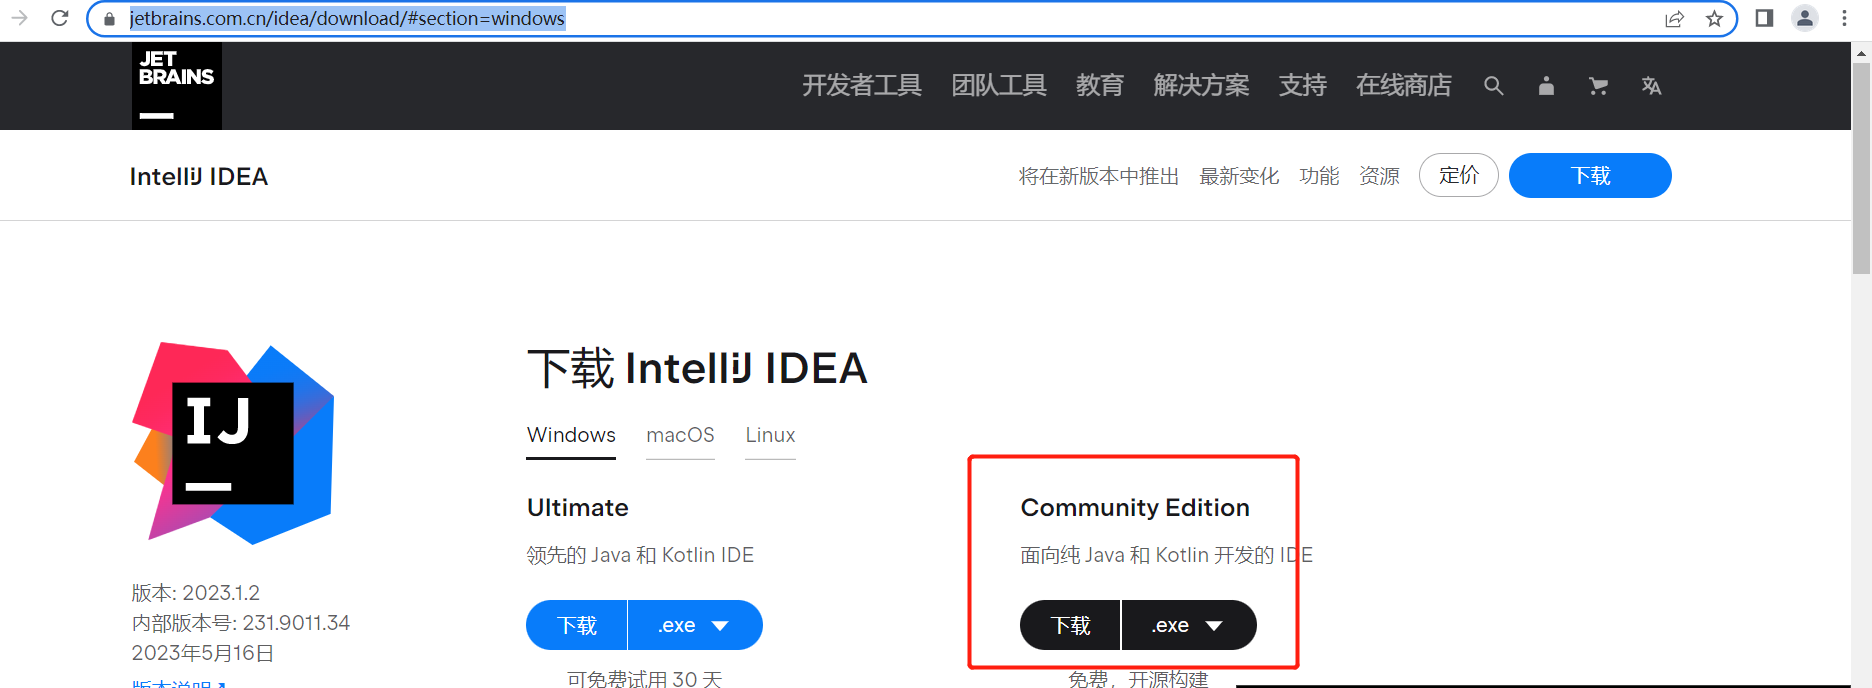Click the 内部版本号: 231.9011.34 text
The image size is (1872, 688).
[241, 623]
